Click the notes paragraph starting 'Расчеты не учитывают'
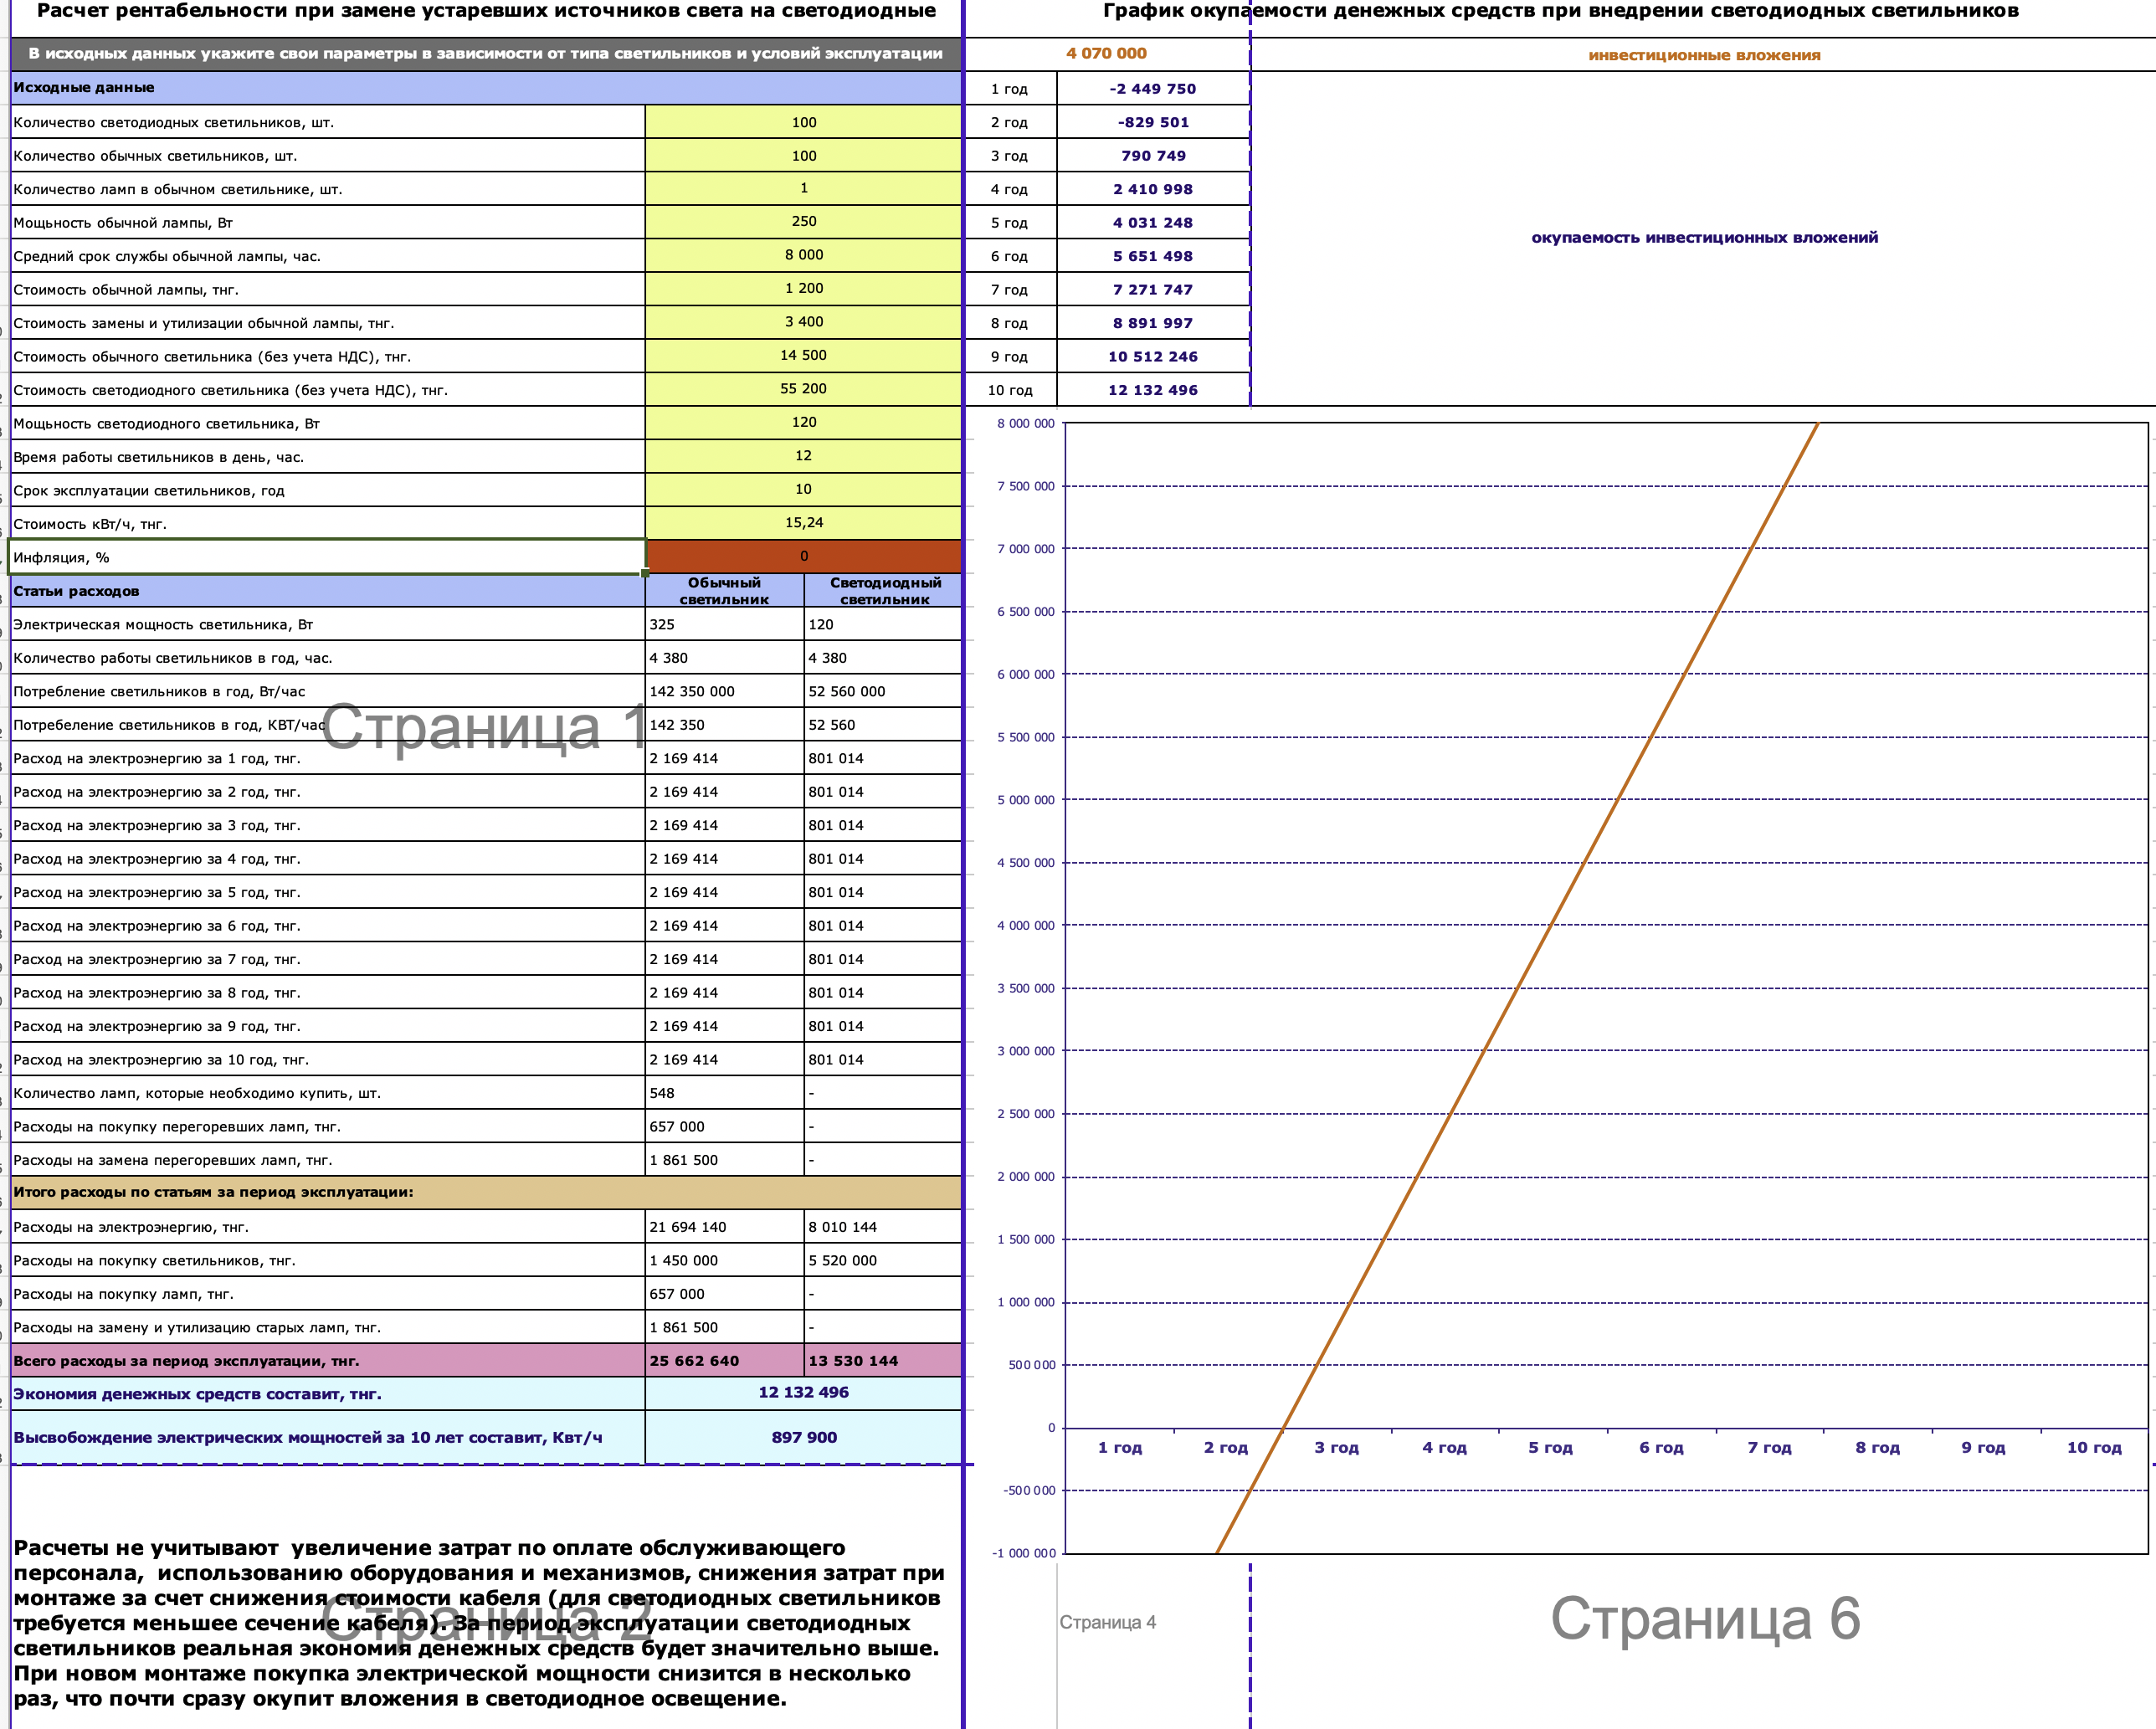 [478, 1623]
